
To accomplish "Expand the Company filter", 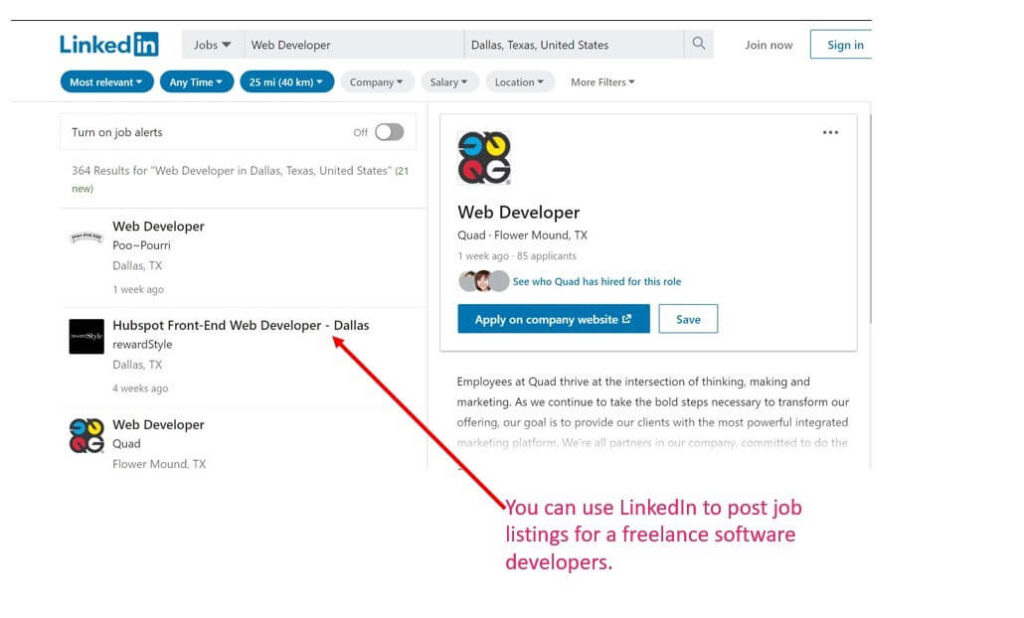I will [x=377, y=82].
